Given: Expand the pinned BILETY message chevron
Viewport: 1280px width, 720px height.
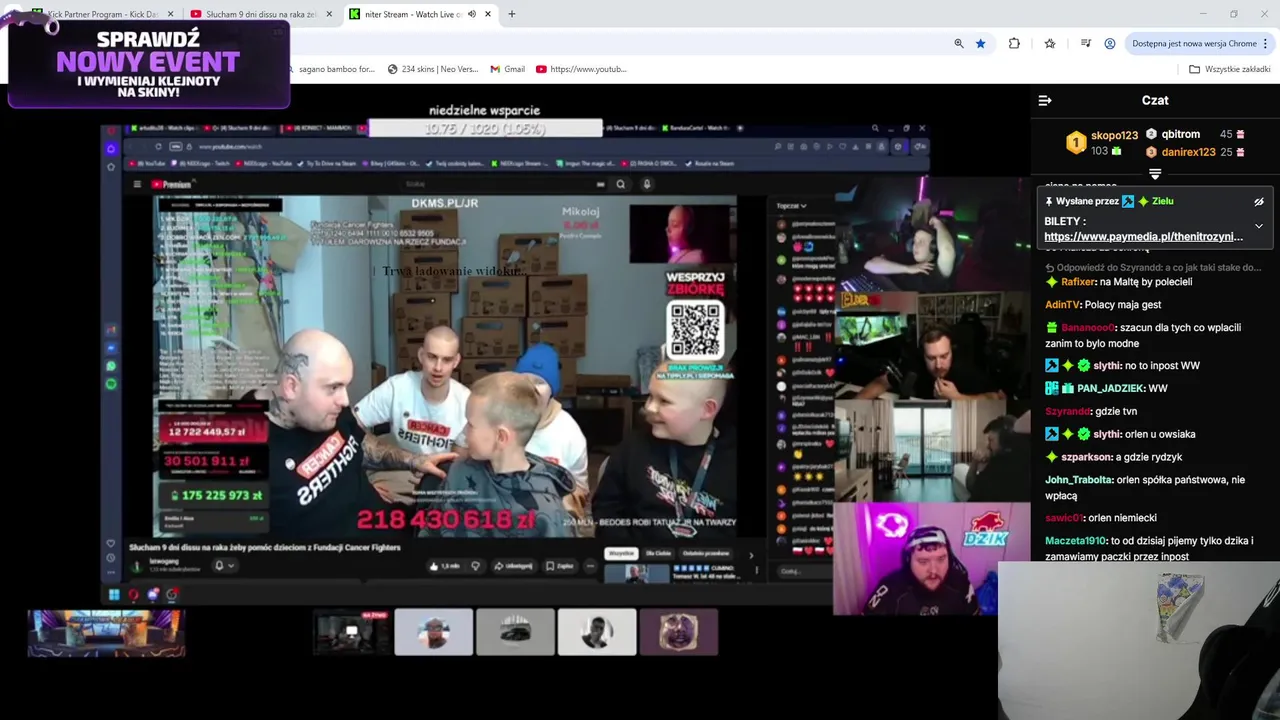Looking at the screenshot, I should (1259, 226).
